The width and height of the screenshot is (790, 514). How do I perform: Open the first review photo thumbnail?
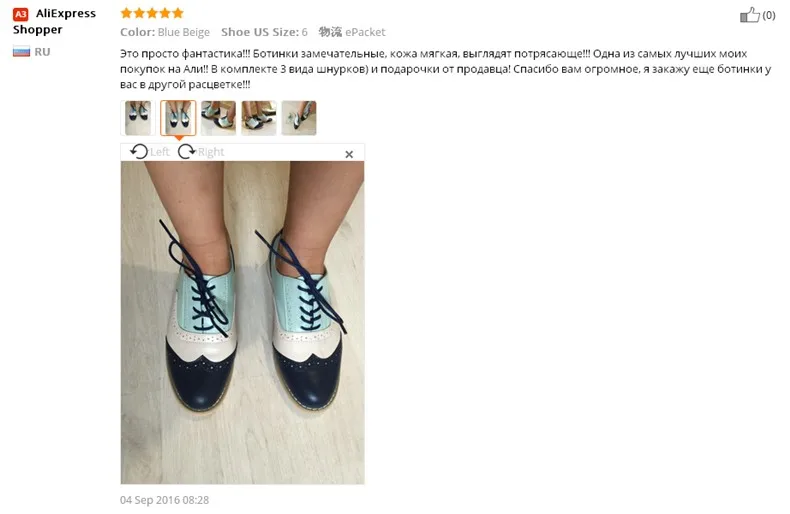pyautogui.click(x=138, y=118)
